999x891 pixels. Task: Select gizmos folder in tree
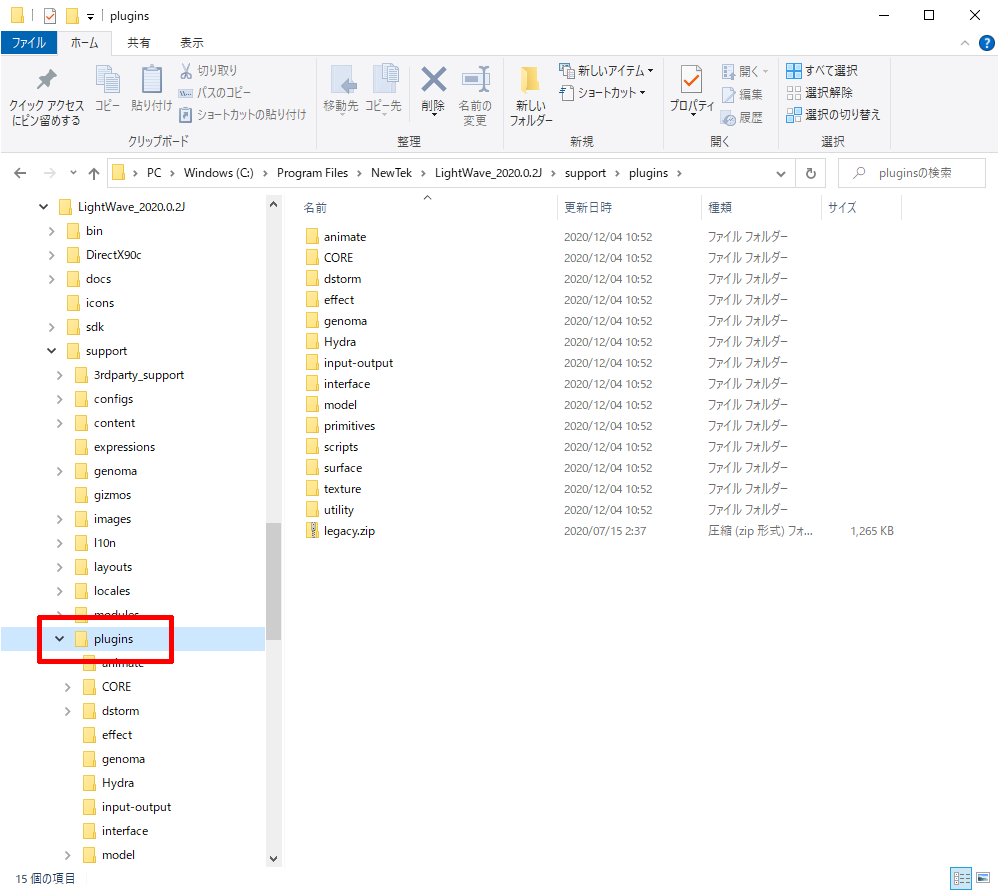tap(112, 495)
